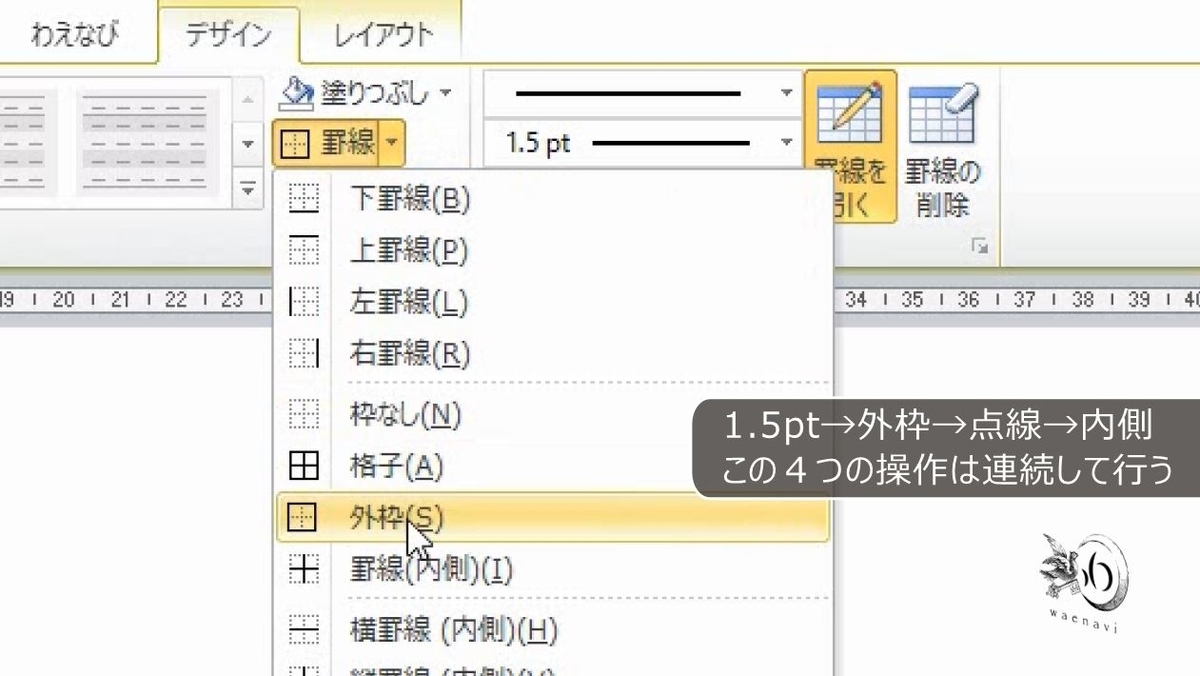
Task: Select the Draw Table pencil tool
Action: click(x=850, y=146)
